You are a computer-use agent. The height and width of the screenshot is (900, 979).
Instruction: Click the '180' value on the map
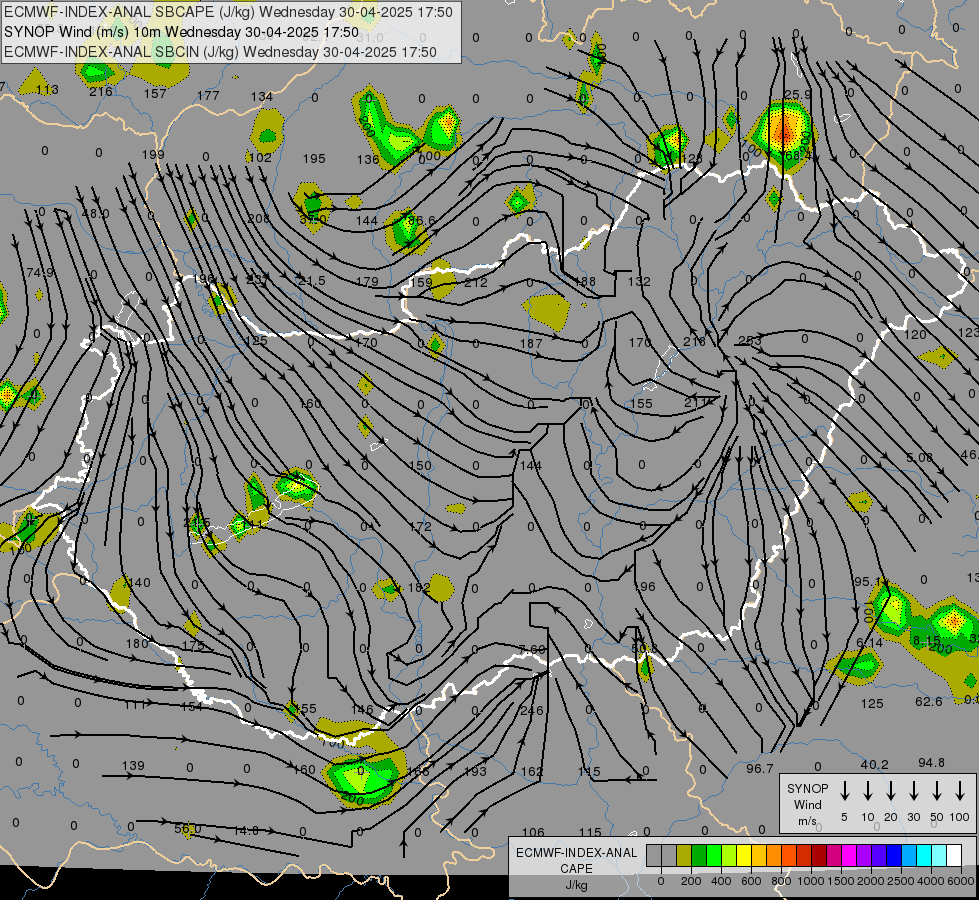(x=137, y=643)
